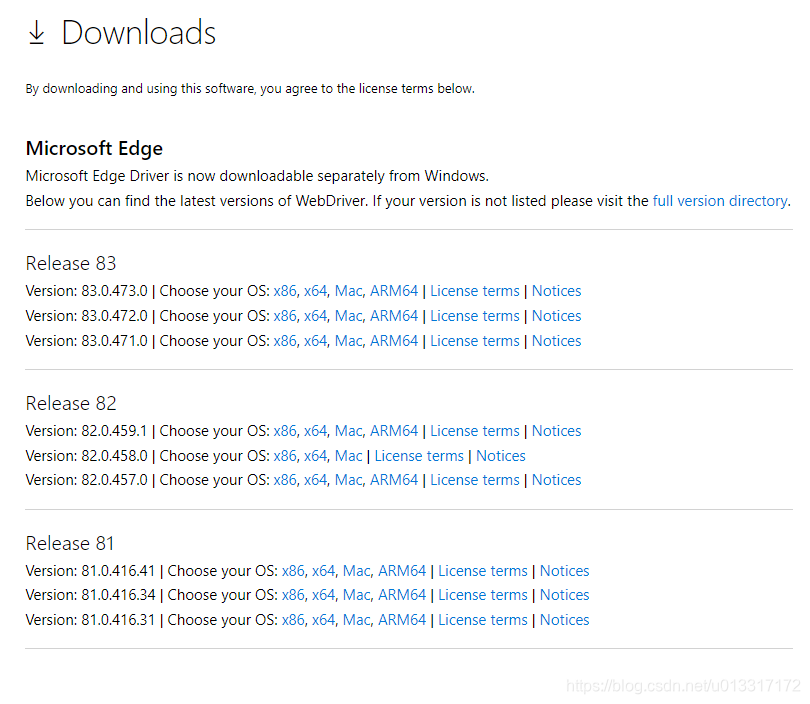810x704 pixels.
Task: Click the download arrow icon beside Downloads
Action: pos(36,33)
